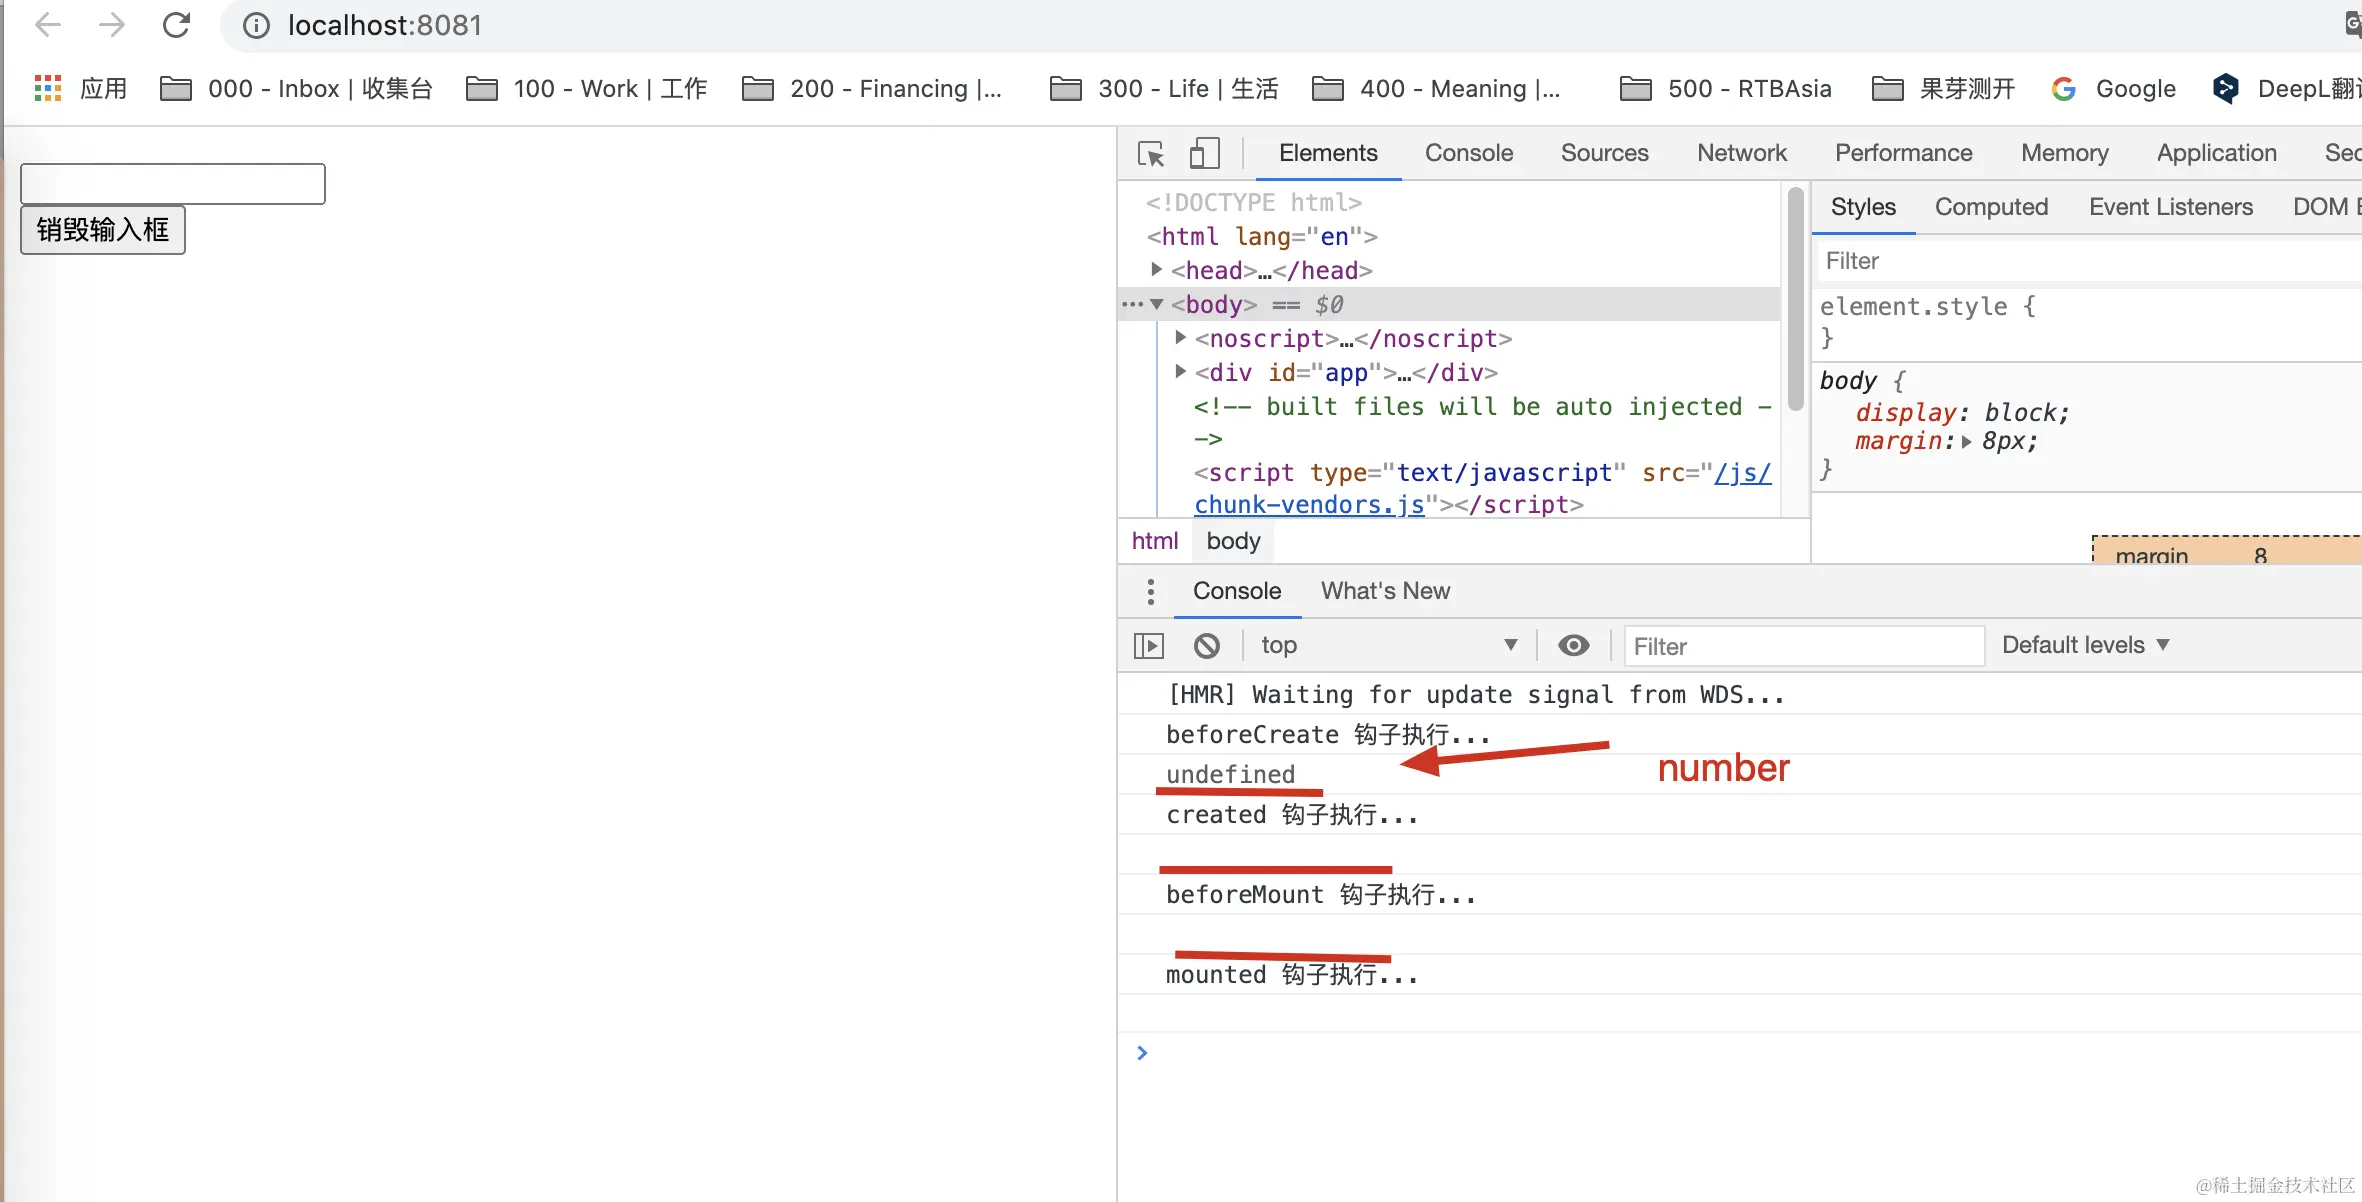Switch to the Network tab

1741,153
